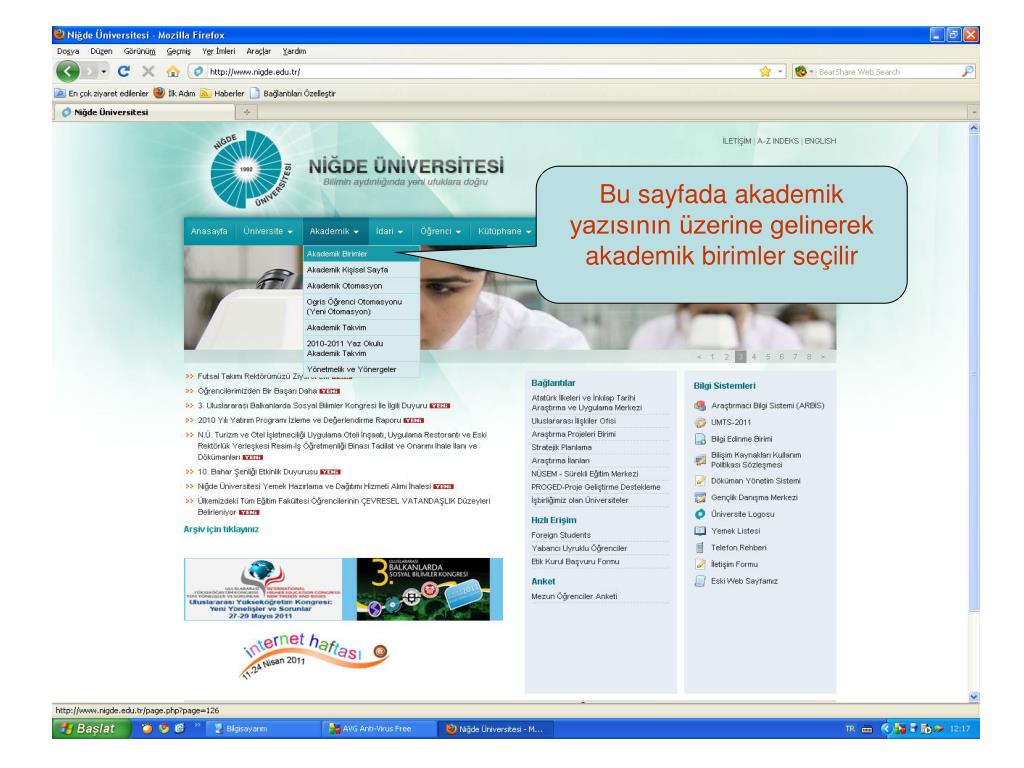Open the Dosya menu
The image size is (1024, 768).
tap(68, 51)
